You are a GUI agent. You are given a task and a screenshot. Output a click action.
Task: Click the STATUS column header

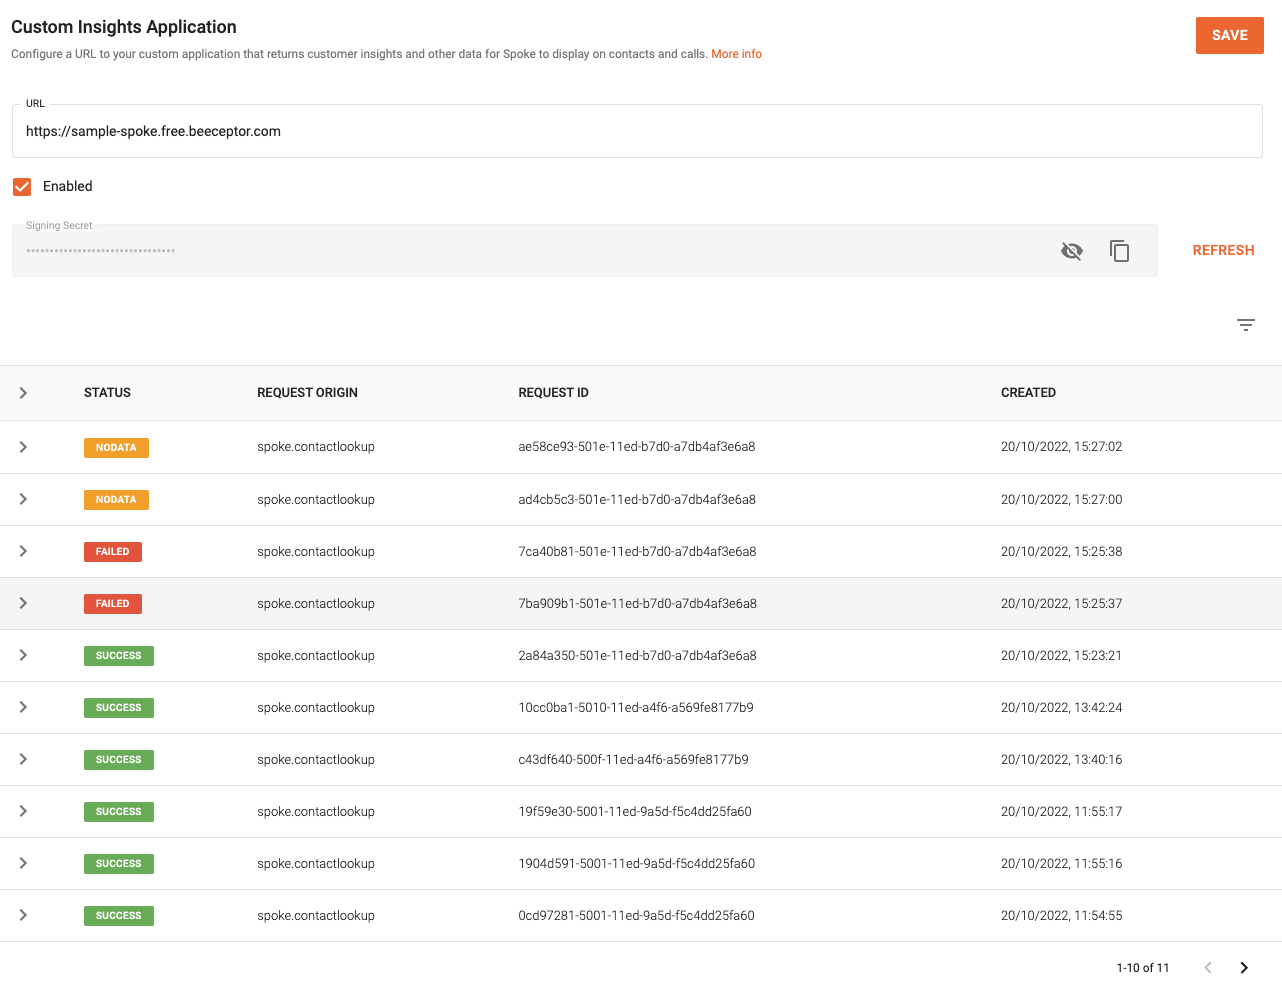[107, 392]
